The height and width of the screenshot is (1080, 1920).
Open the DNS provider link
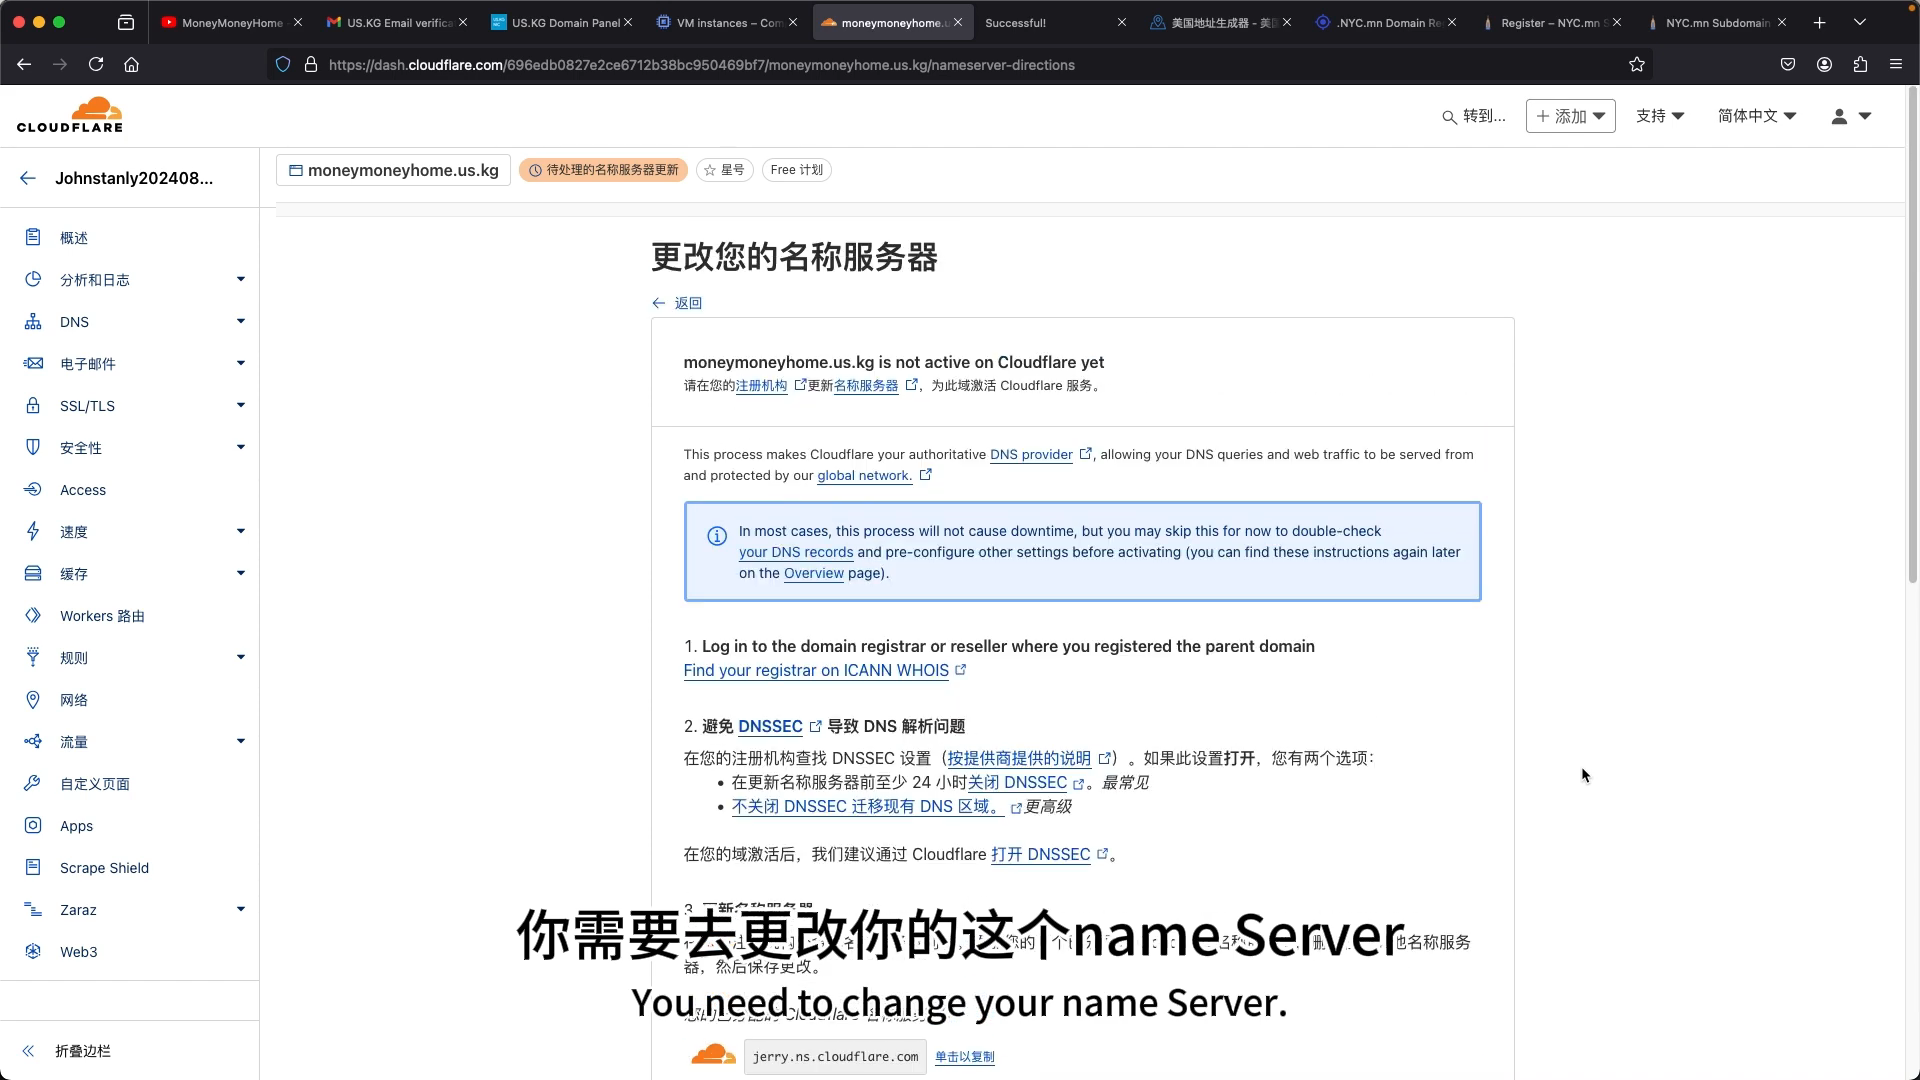[1040, 454]
